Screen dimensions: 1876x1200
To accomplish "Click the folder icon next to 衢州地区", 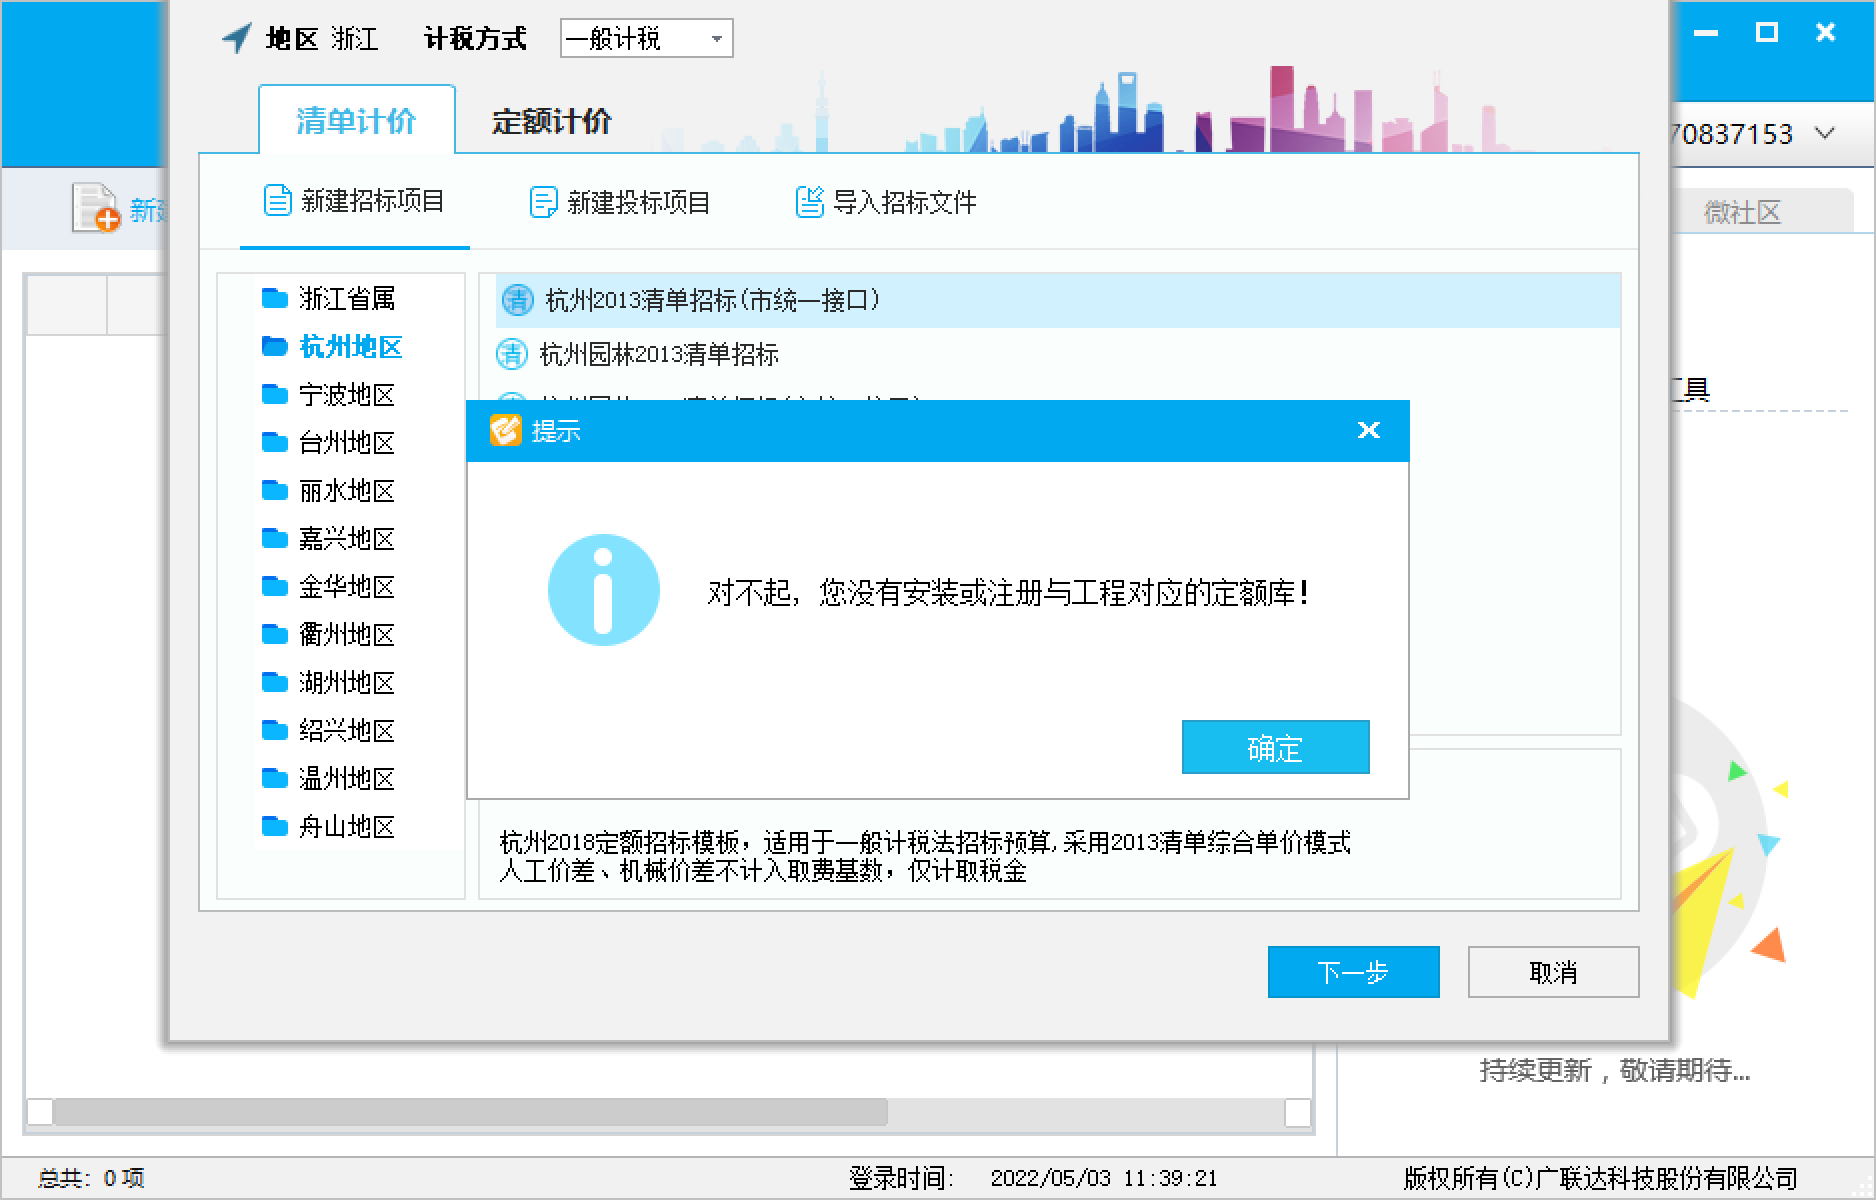I will click(x=274, y=634).
